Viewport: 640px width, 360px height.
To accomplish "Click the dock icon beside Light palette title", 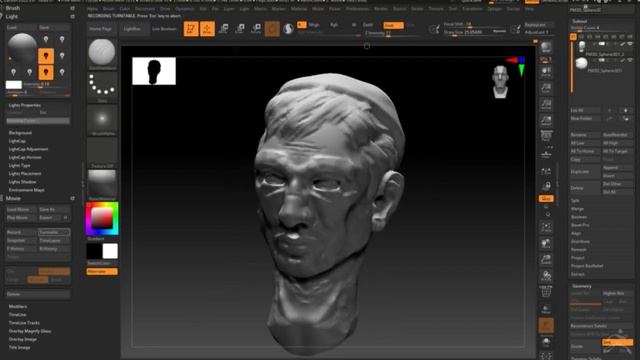I will click(x=73, y=16).
